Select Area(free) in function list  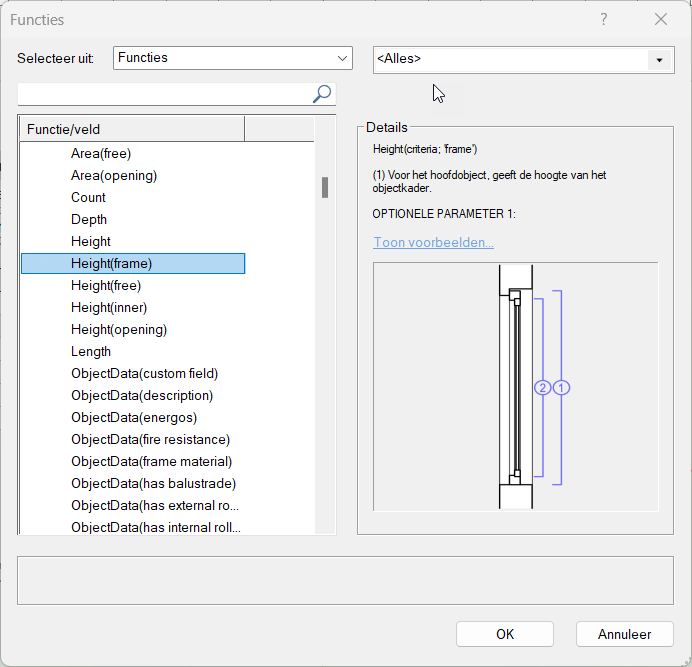pyautogui.click(x=101, y=153)
